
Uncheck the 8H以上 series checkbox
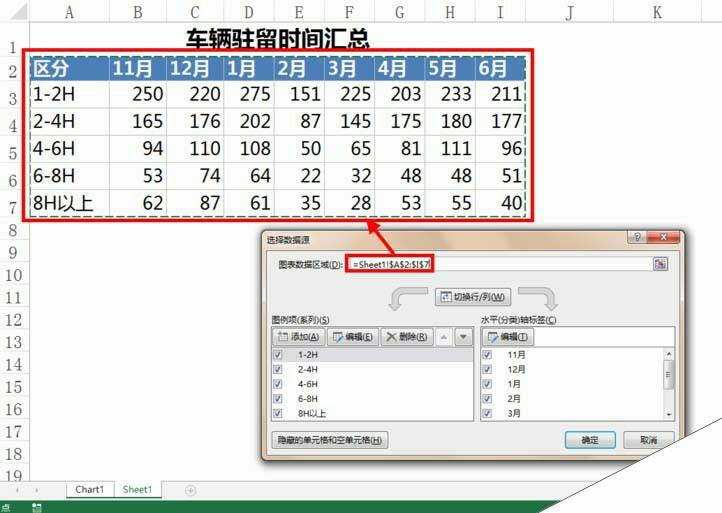(278, 413)
